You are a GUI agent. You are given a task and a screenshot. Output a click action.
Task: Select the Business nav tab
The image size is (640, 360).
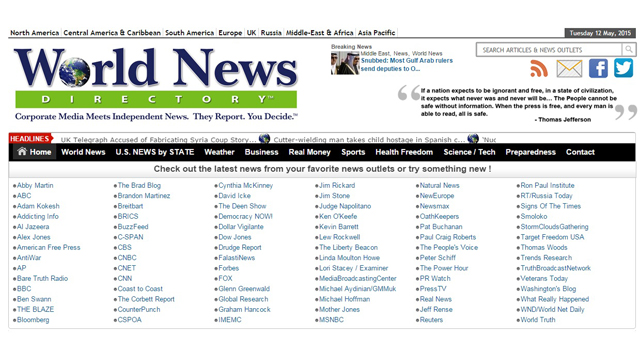click(261, 152)
